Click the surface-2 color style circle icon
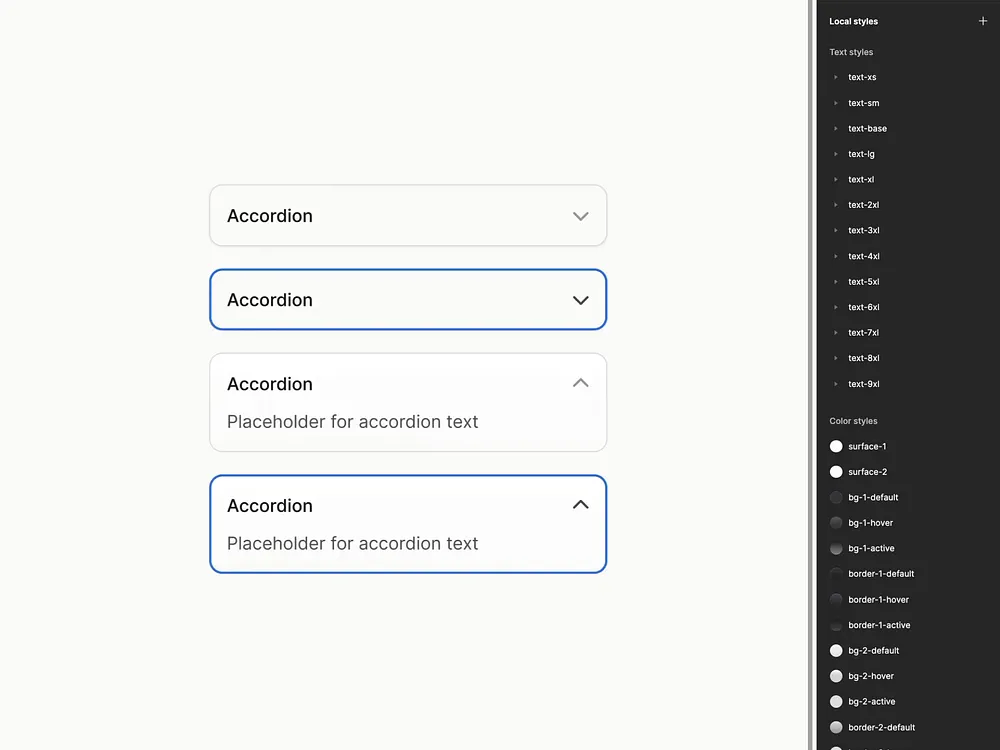Screen dimensions: 1000x750 click(836, 471)
